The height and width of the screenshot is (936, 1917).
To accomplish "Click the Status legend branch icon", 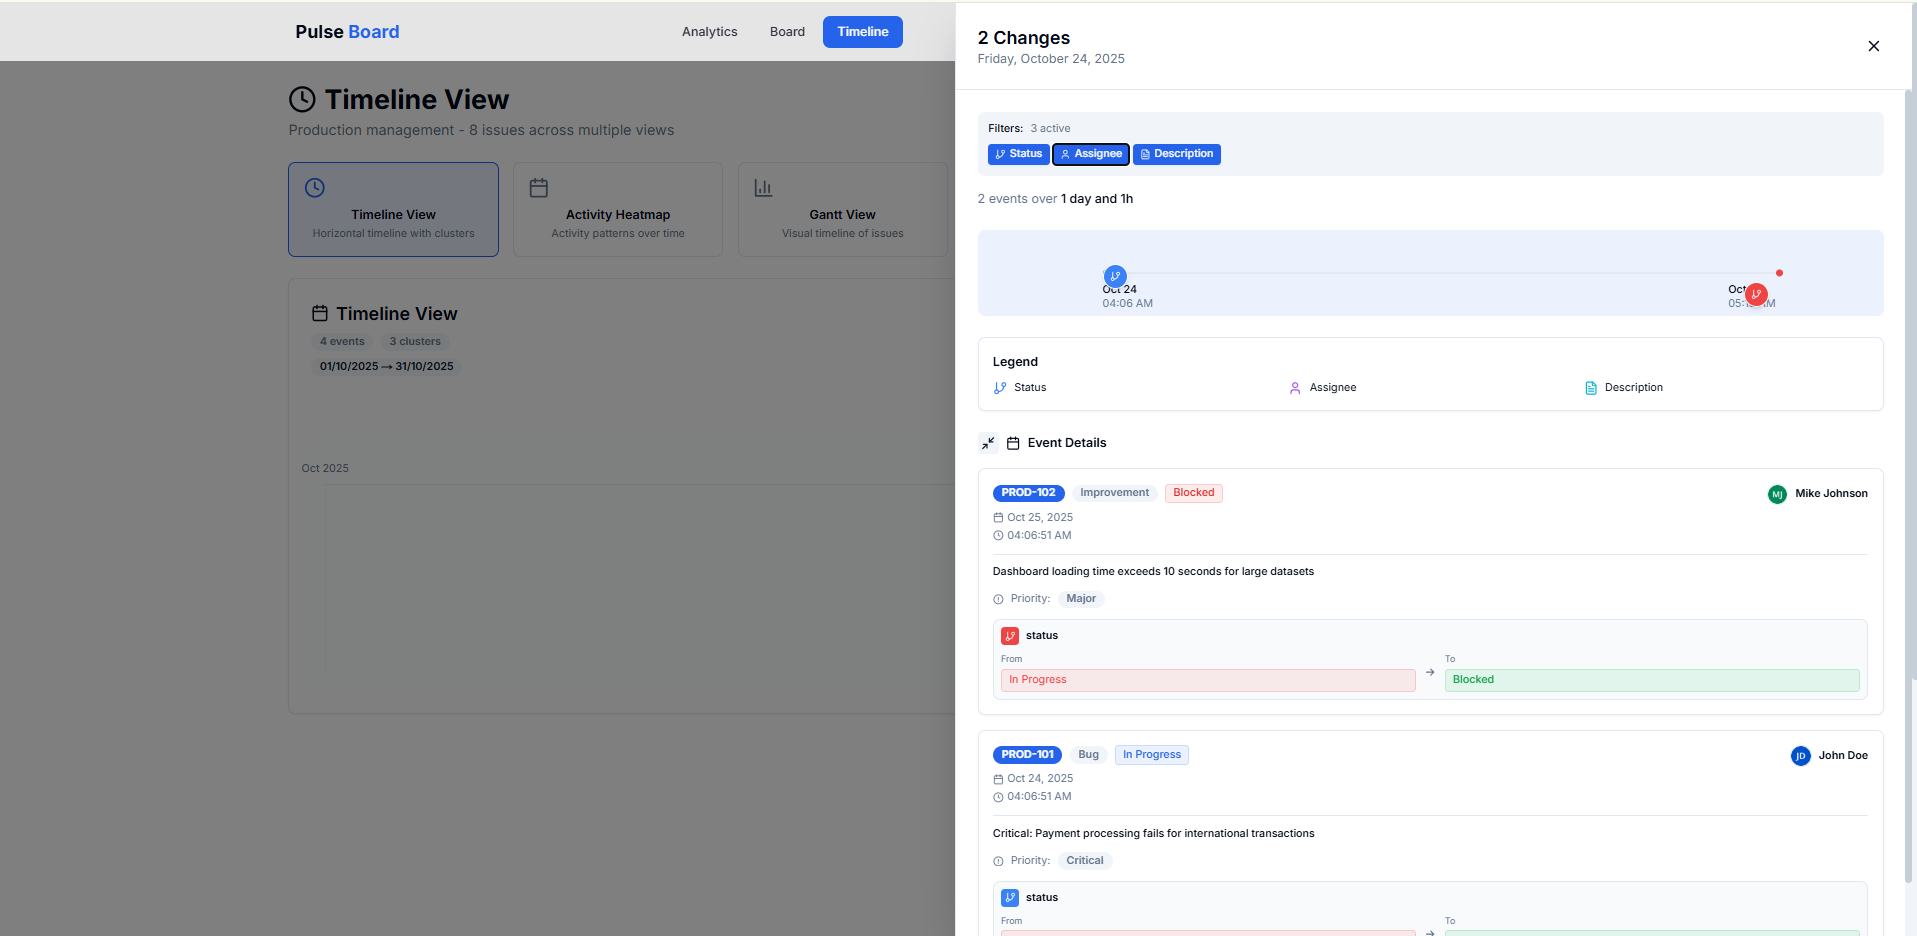I will point(1000,388).
